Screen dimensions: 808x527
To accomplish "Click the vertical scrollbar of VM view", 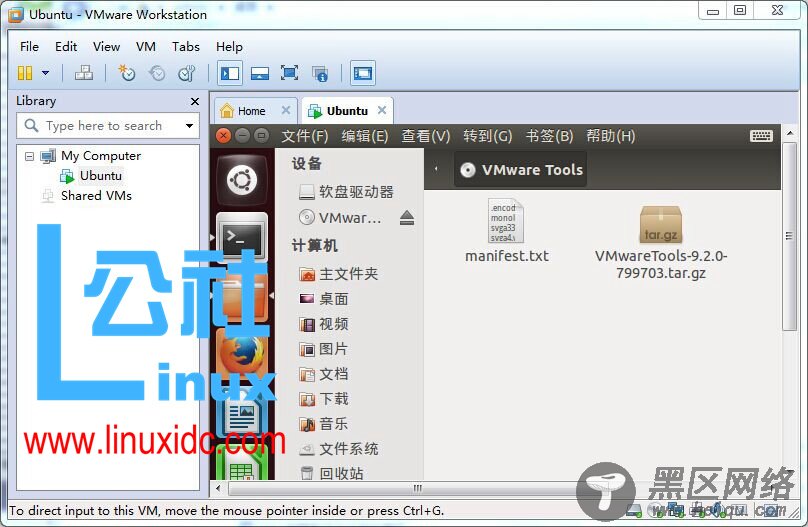I will (789, 237).
